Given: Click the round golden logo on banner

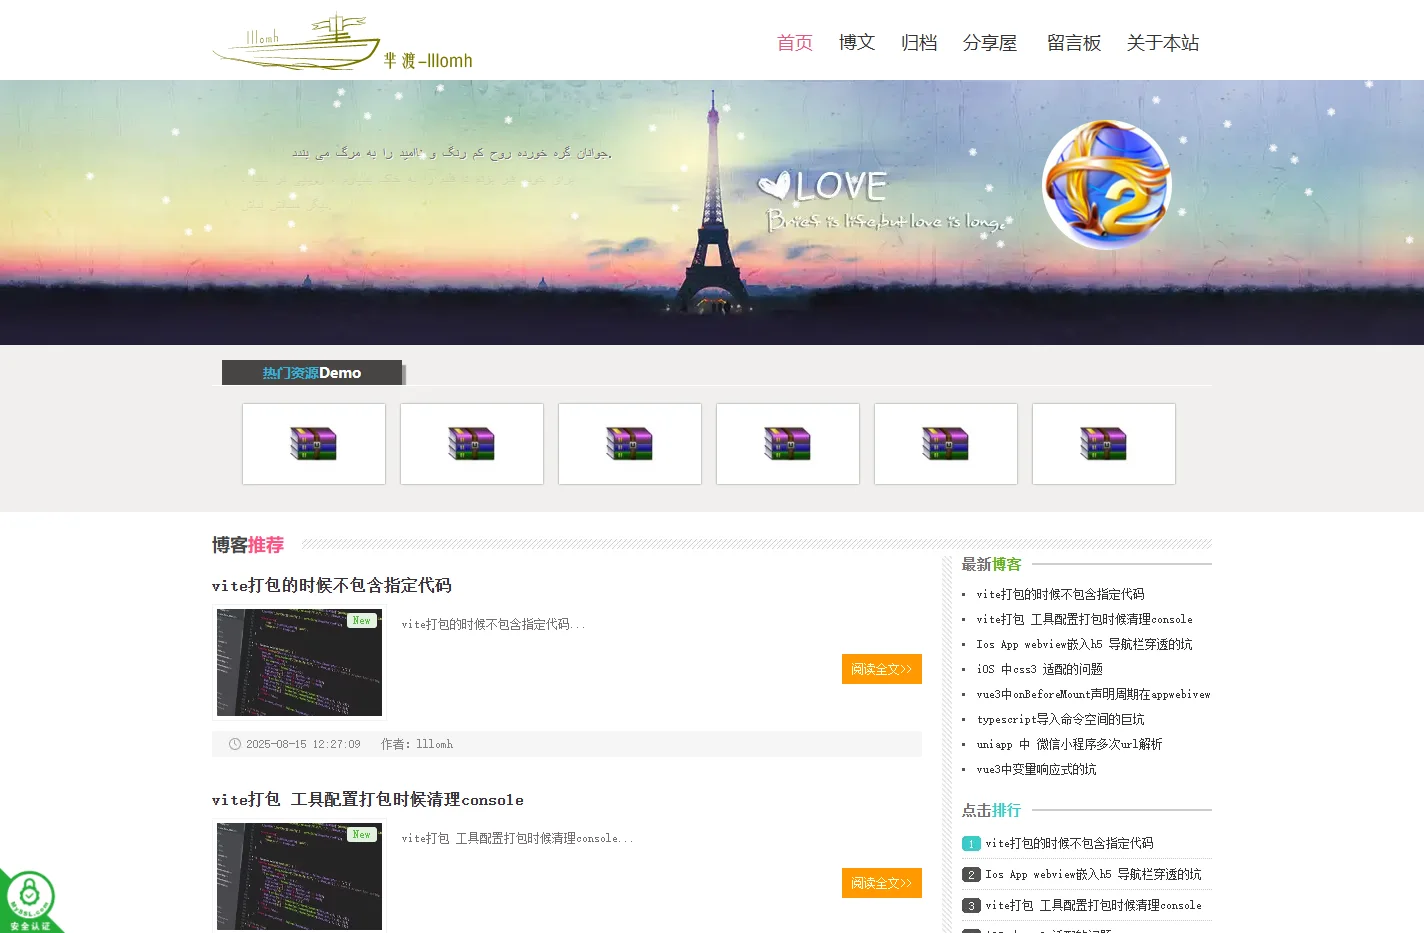Looking at the screenshot, I should point(1107,185).
